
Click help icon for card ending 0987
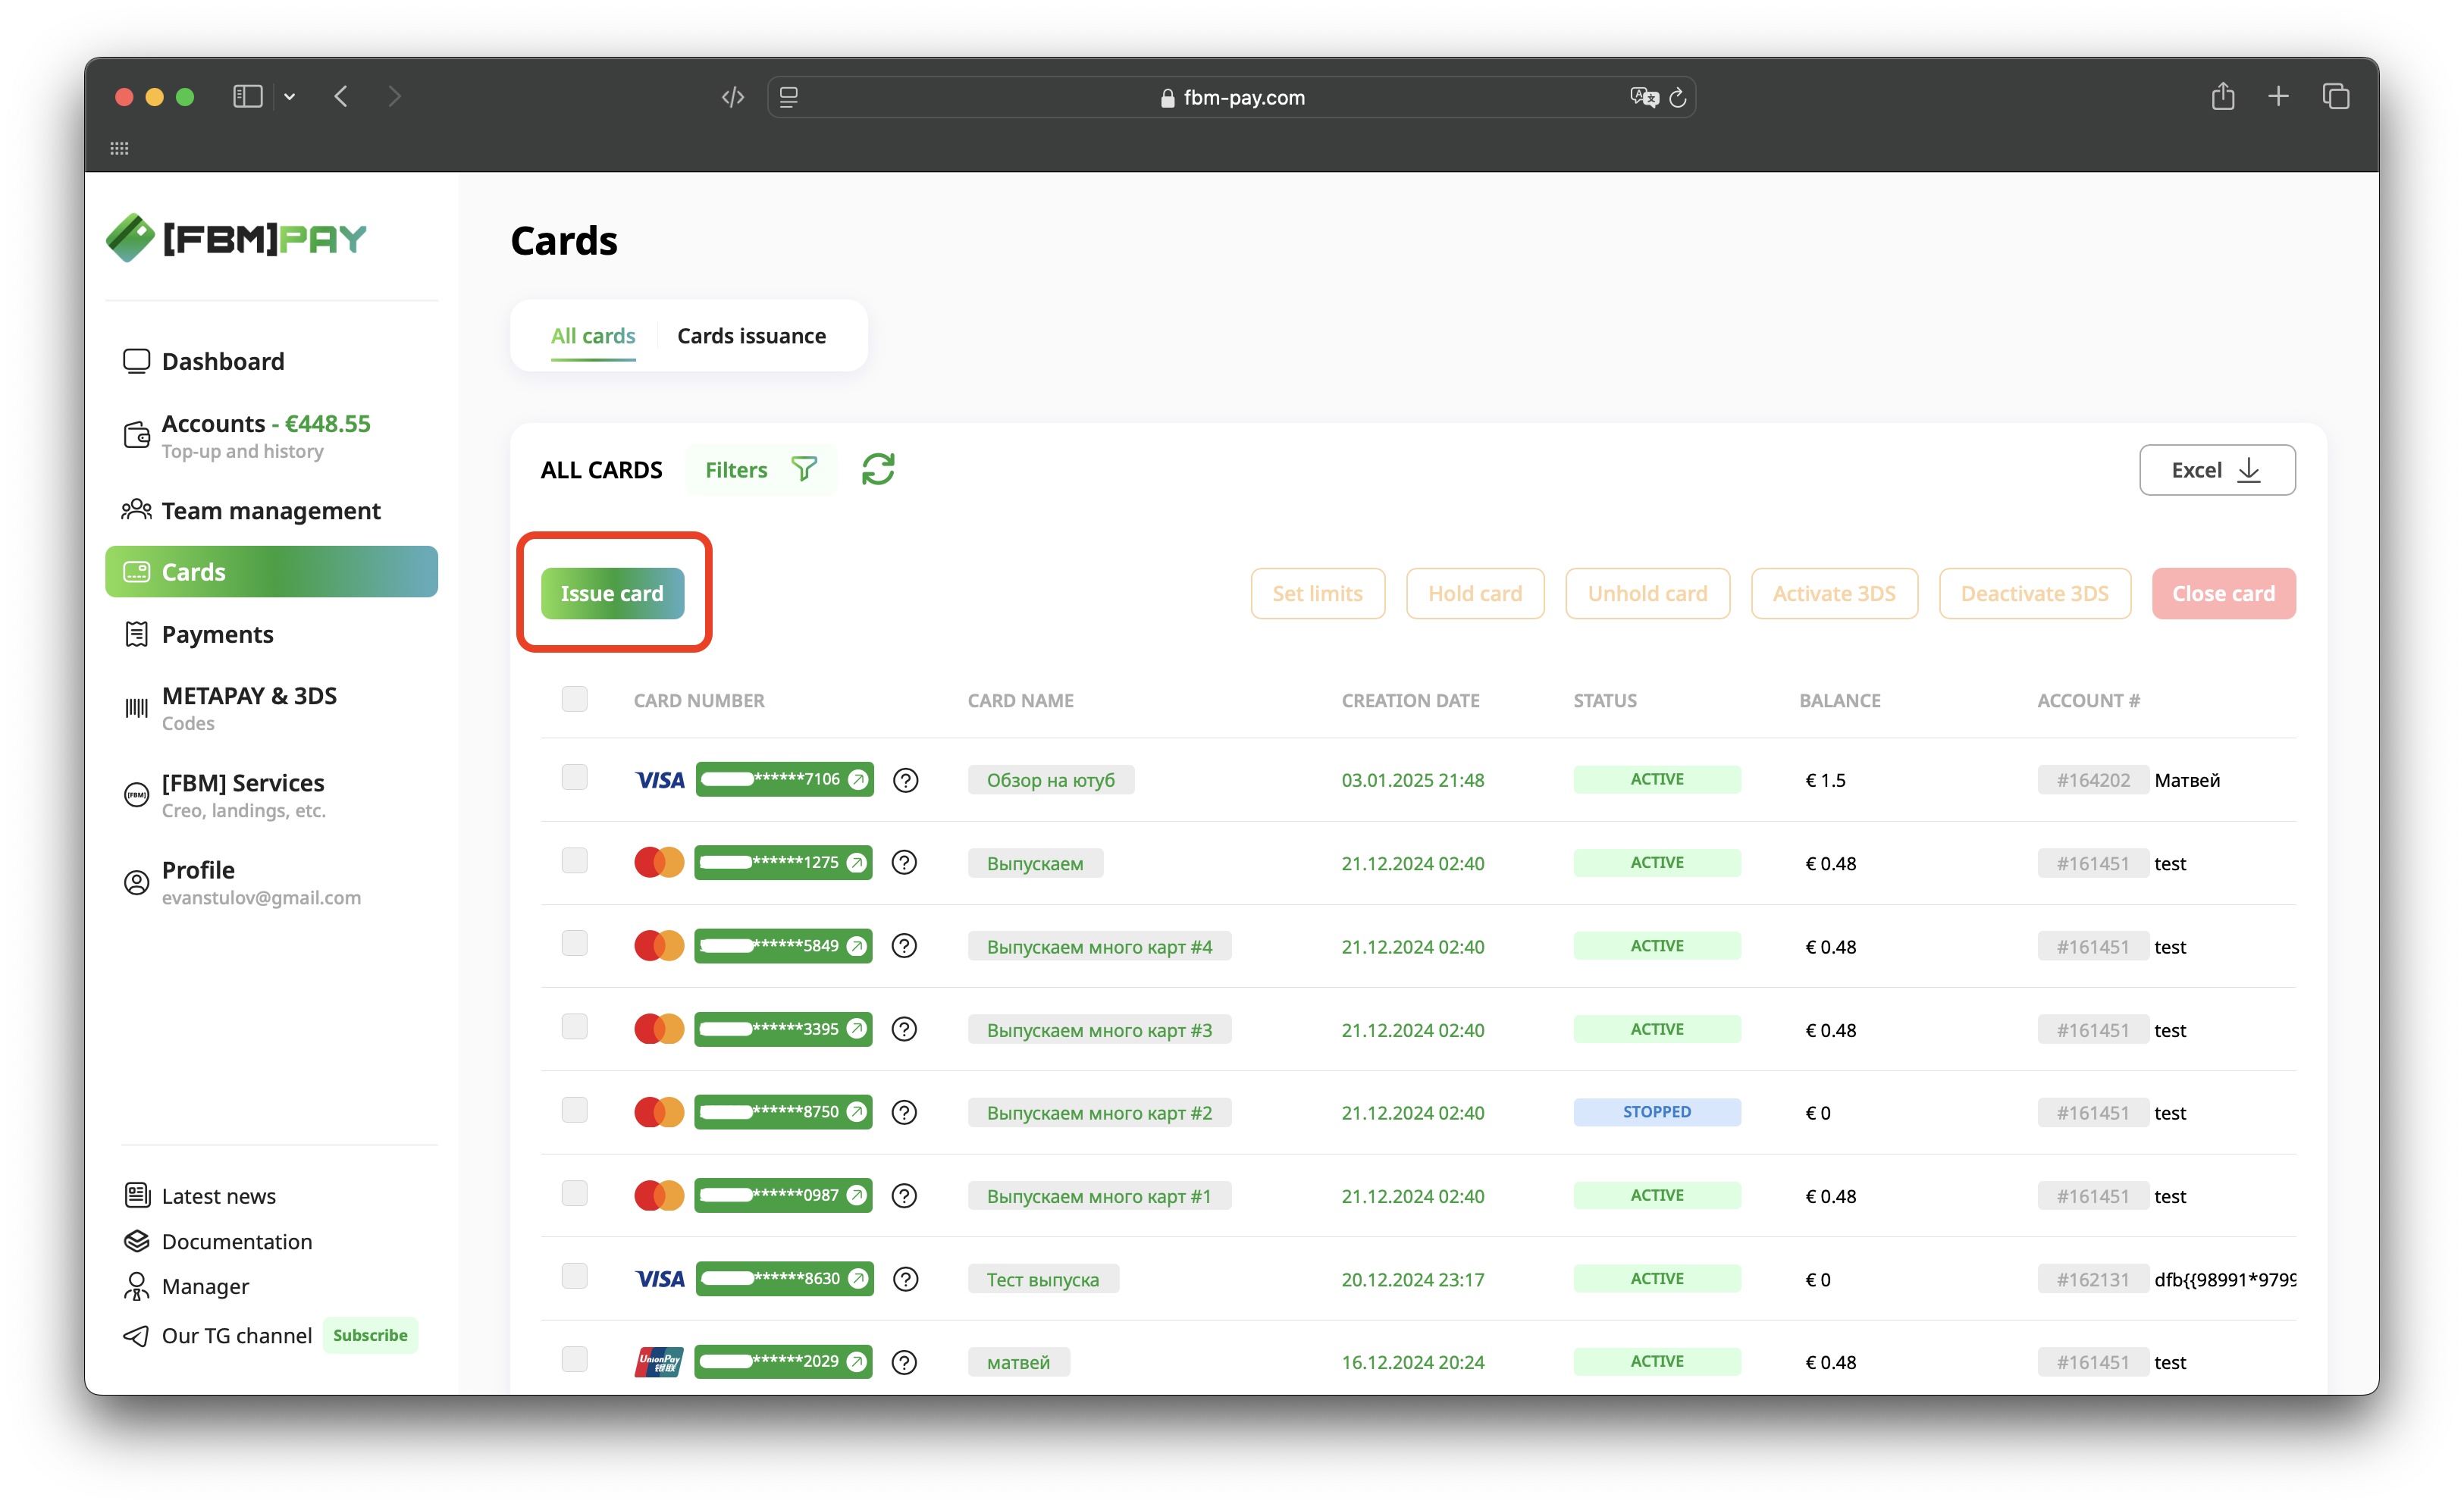tap(904, 1195)
